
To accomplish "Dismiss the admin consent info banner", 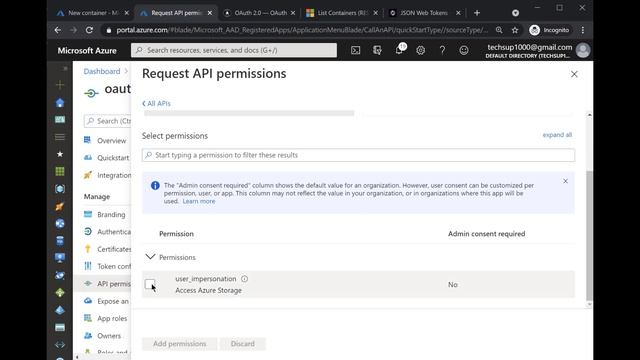I will (x=565, y=181).
